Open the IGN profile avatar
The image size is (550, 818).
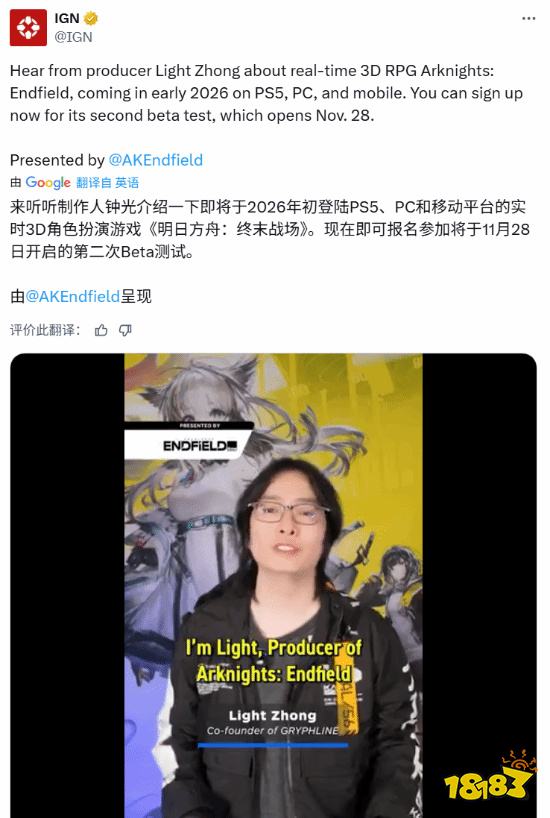[x=28, y=27]
